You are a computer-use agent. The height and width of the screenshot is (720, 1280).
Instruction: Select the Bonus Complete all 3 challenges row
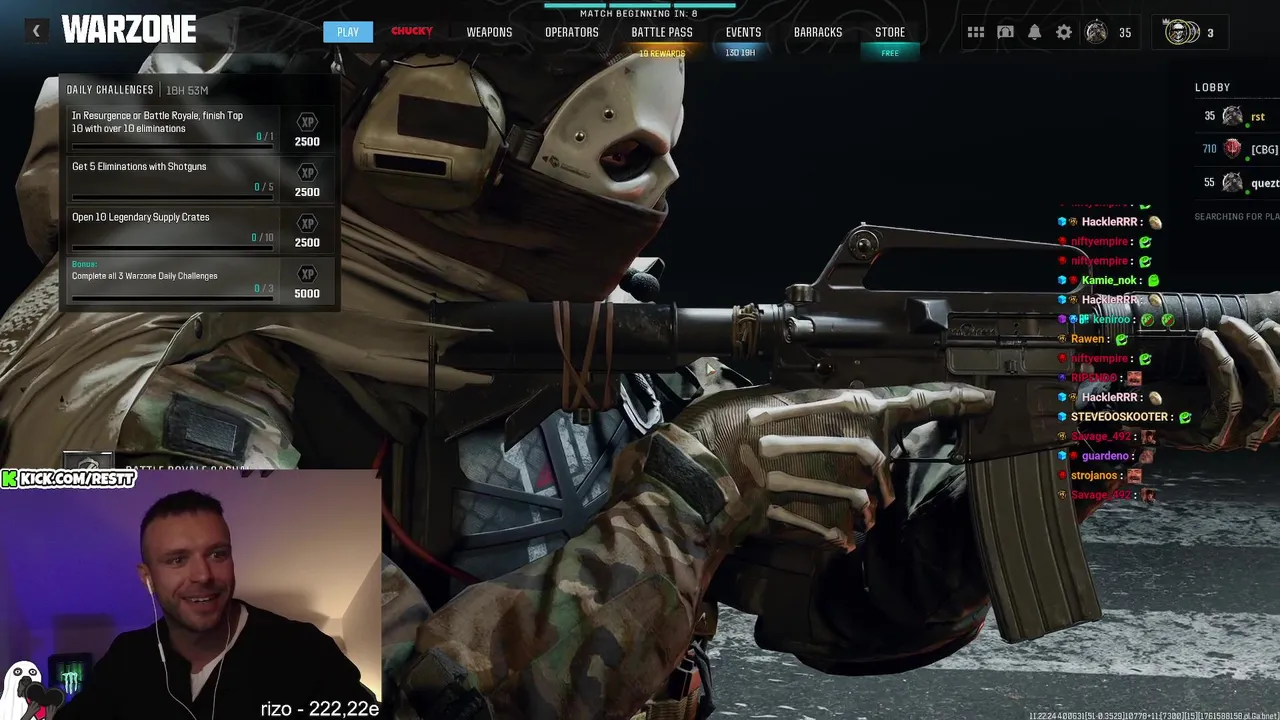pyautogui.click(x=200, y=281)
